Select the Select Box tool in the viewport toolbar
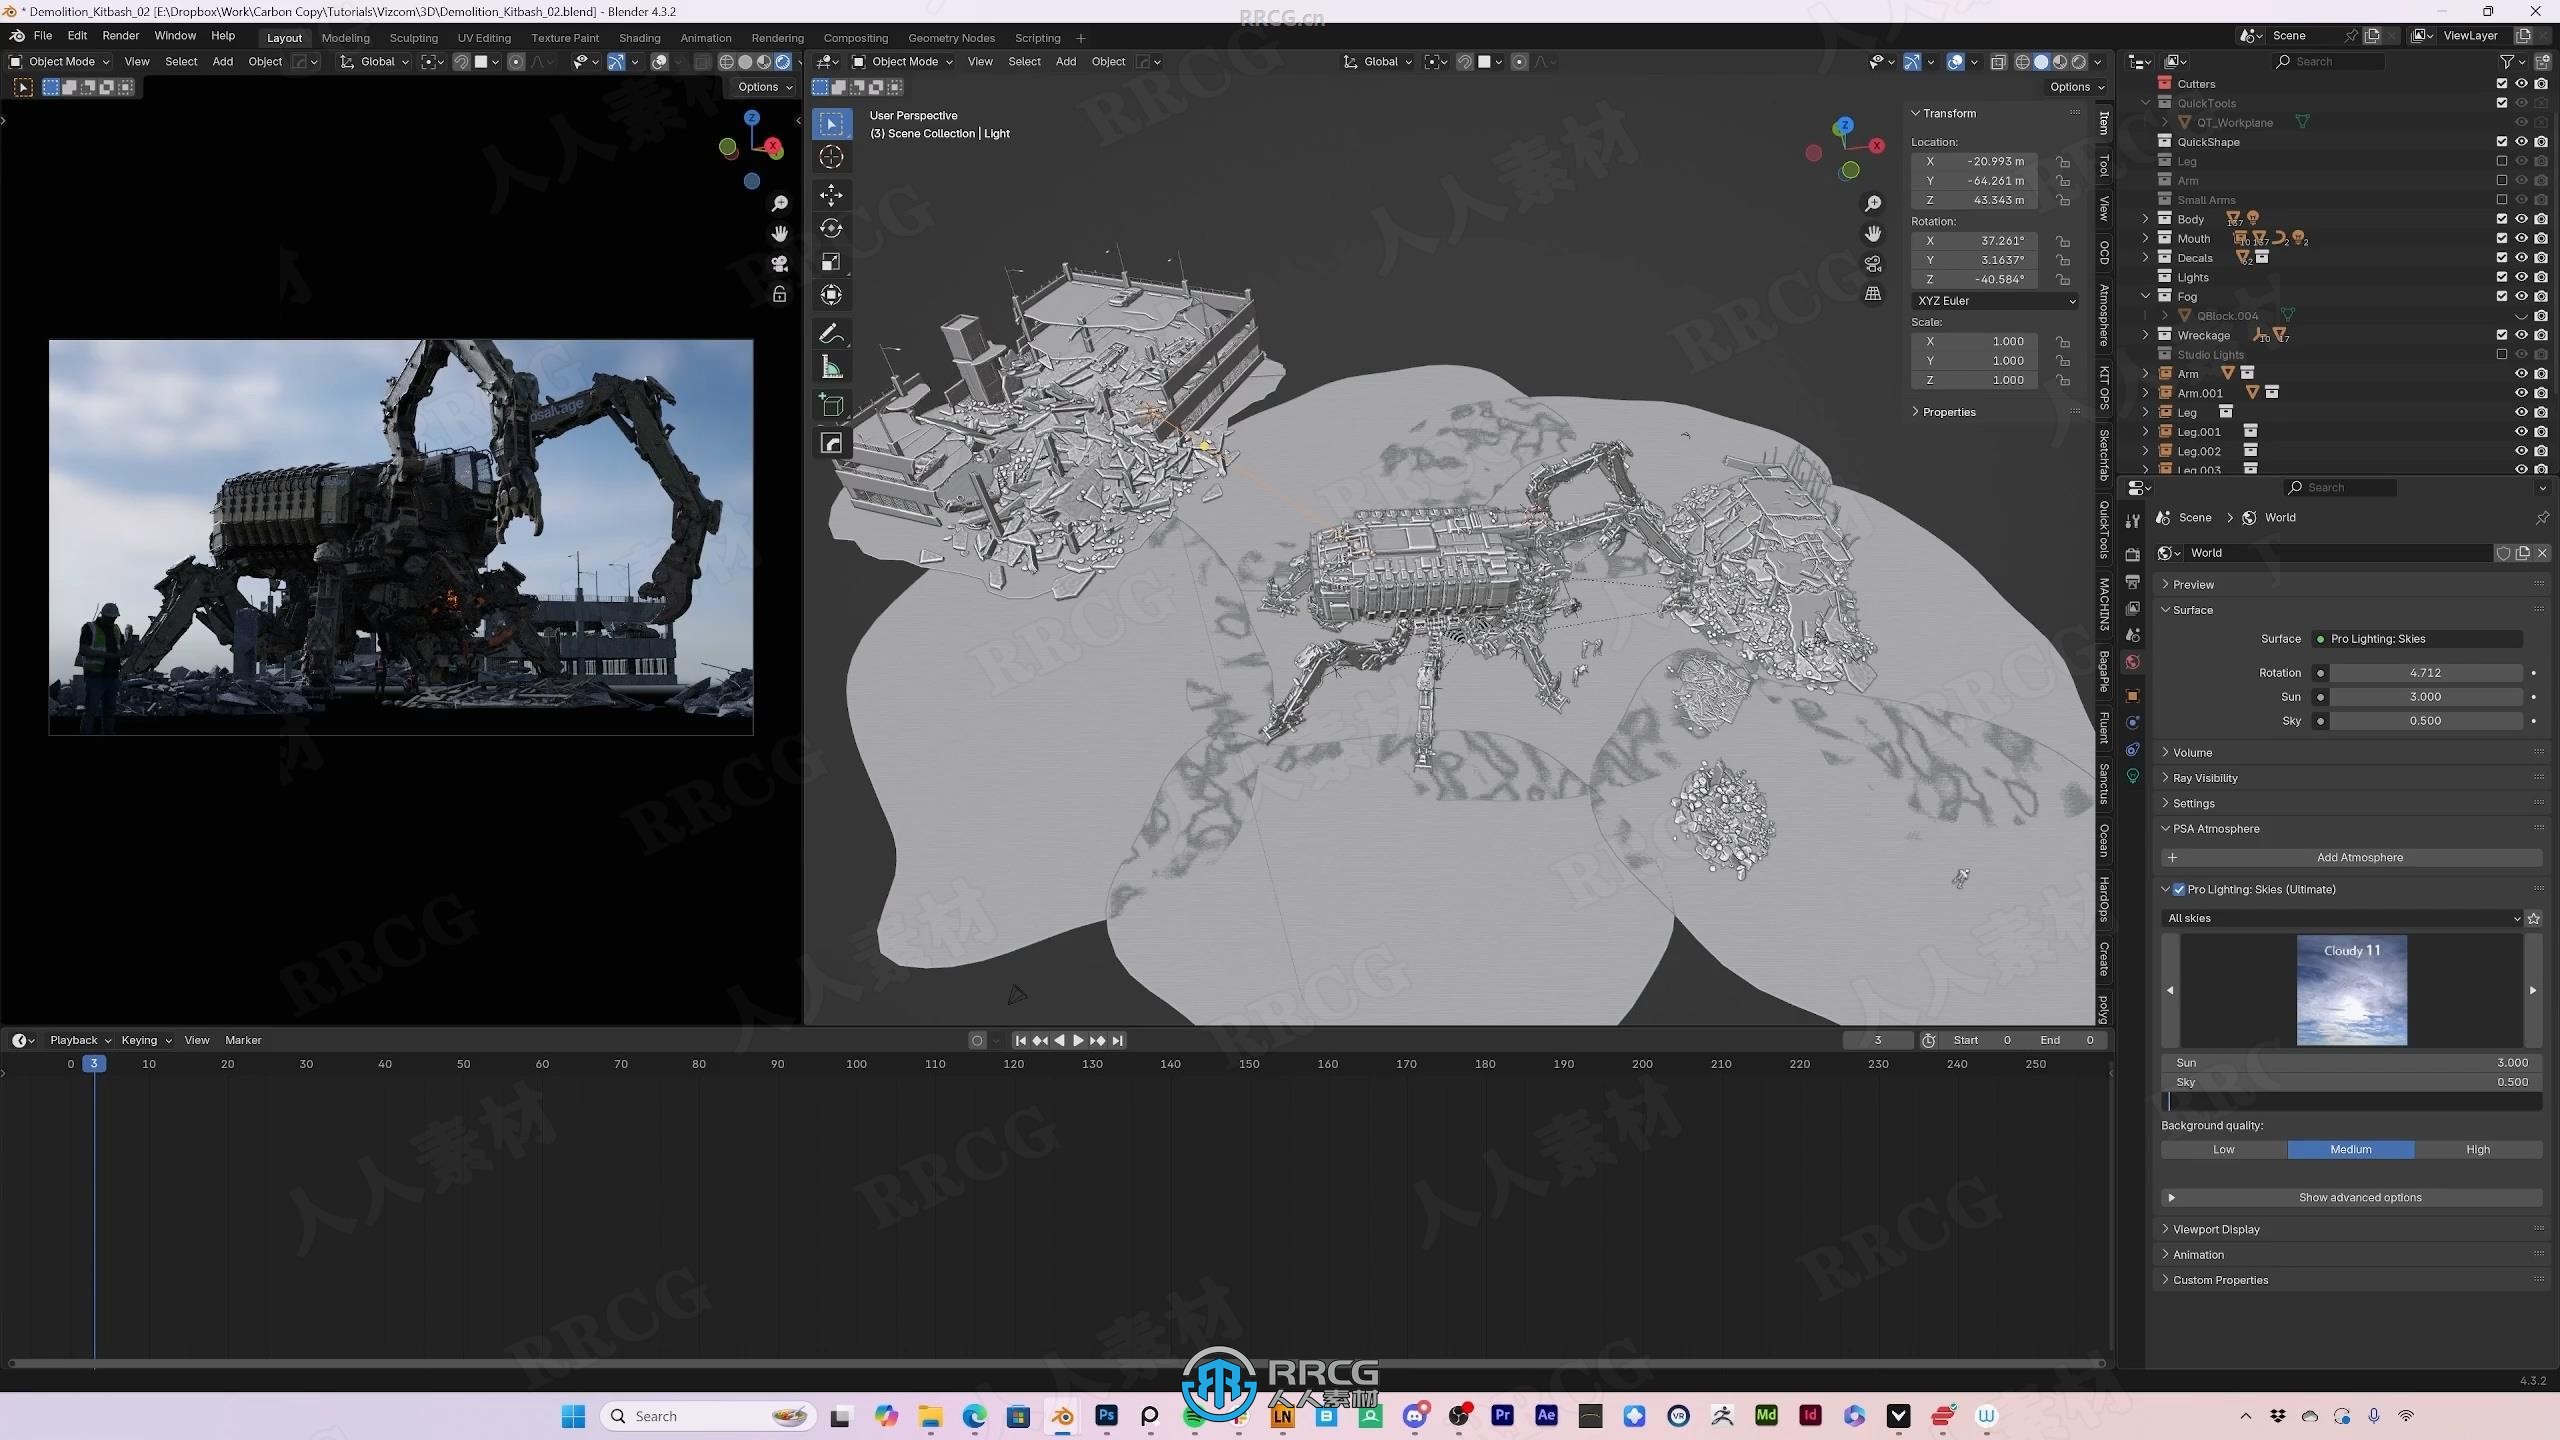This screenshot has height=1440, width=2560. [x=831, y=124]
